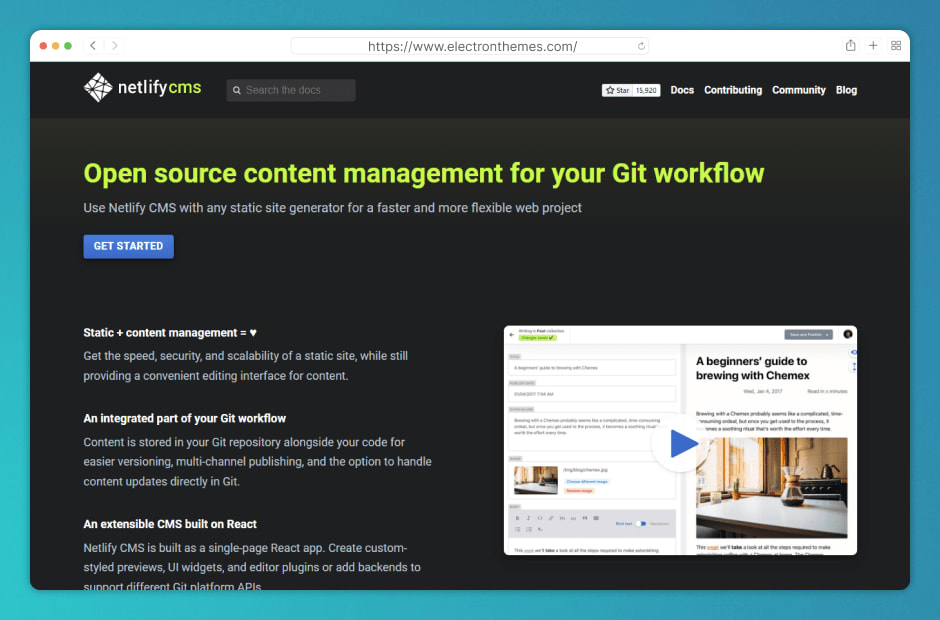This screenshot has width=940, height=620.
Task: Go forward with the browser forward arrow
Action: 115,46
